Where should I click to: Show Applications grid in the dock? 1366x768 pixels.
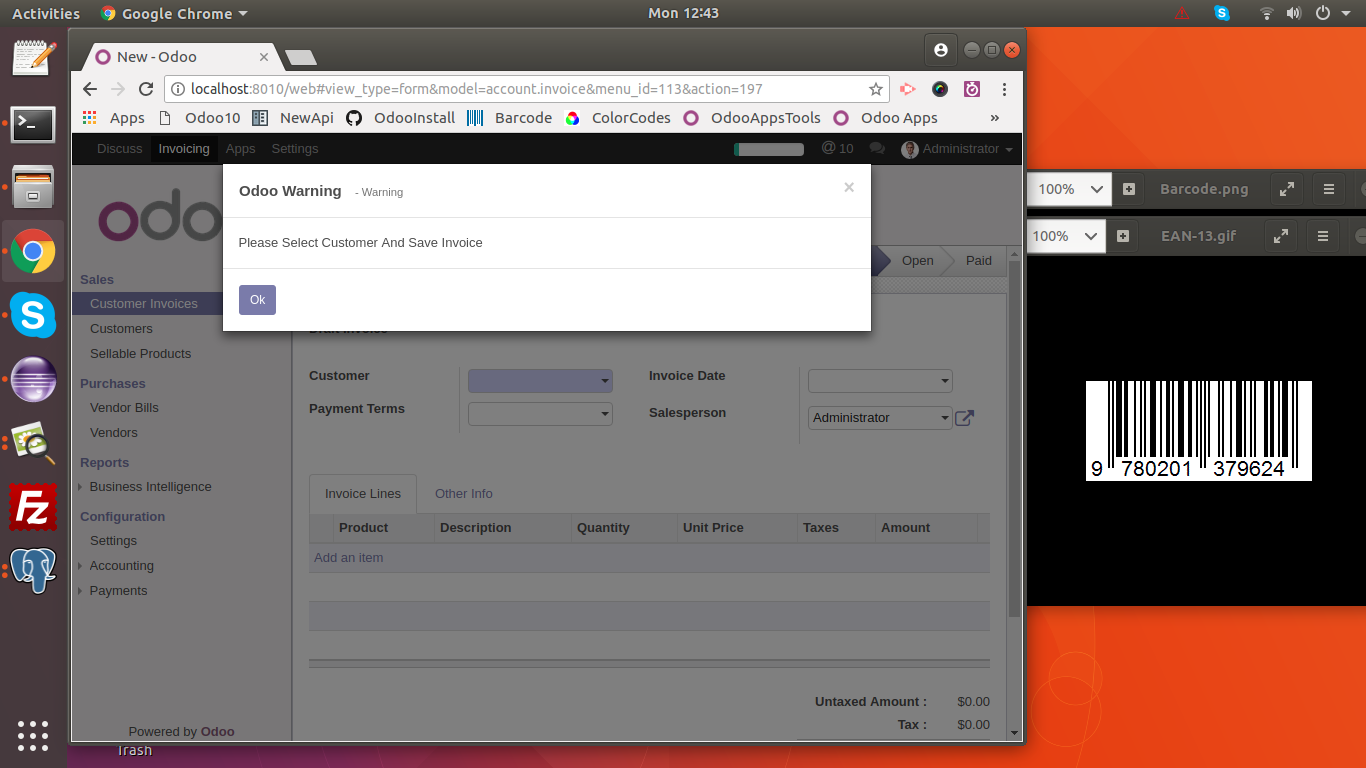33,735
